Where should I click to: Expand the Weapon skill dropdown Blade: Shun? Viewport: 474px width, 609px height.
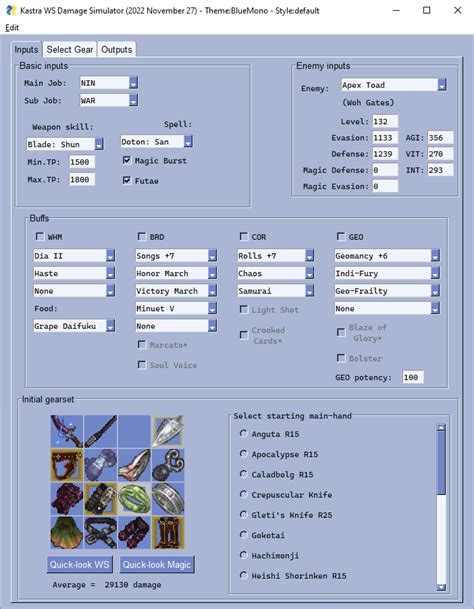coord(65,144)
